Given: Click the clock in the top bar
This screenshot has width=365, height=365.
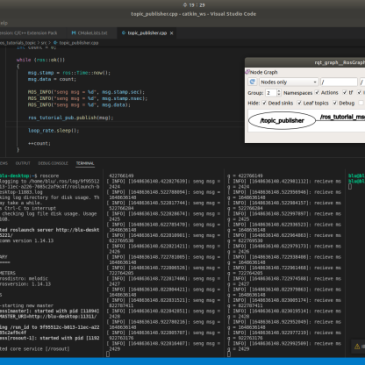Looking at the screenshot, I should [x=194, y=5].
